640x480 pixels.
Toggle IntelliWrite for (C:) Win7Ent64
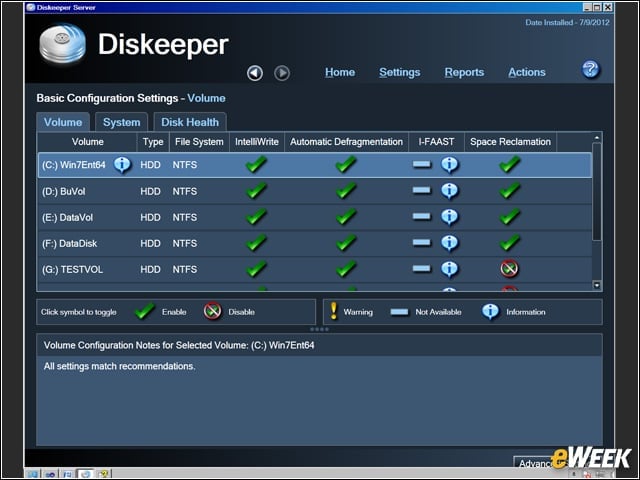(256, 164)
